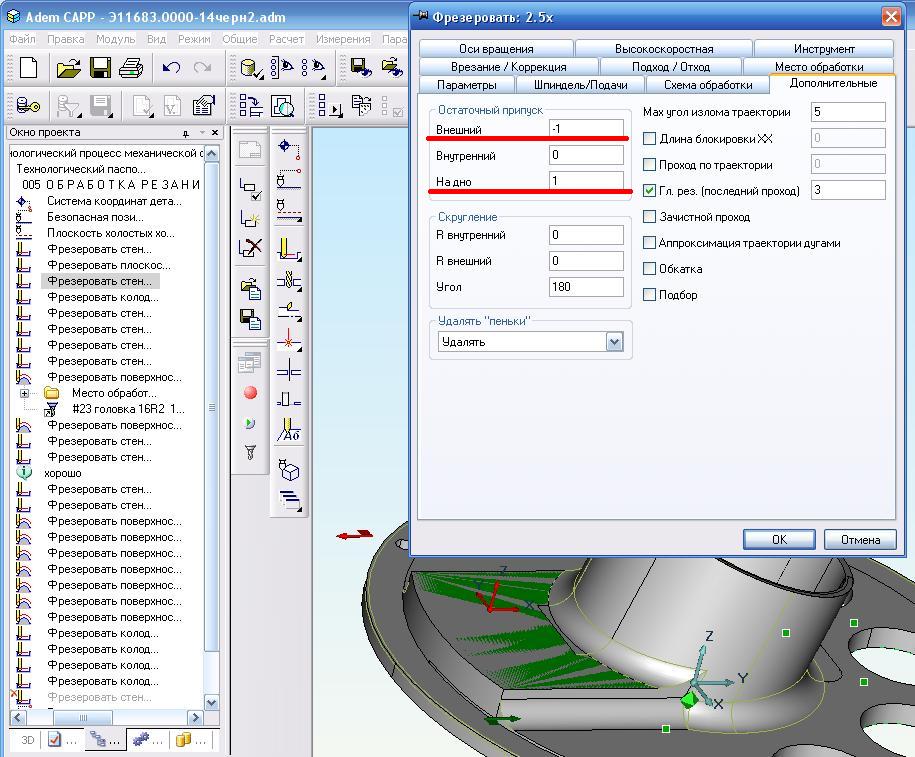Click the На дно allowance input field

pos(586,180)
